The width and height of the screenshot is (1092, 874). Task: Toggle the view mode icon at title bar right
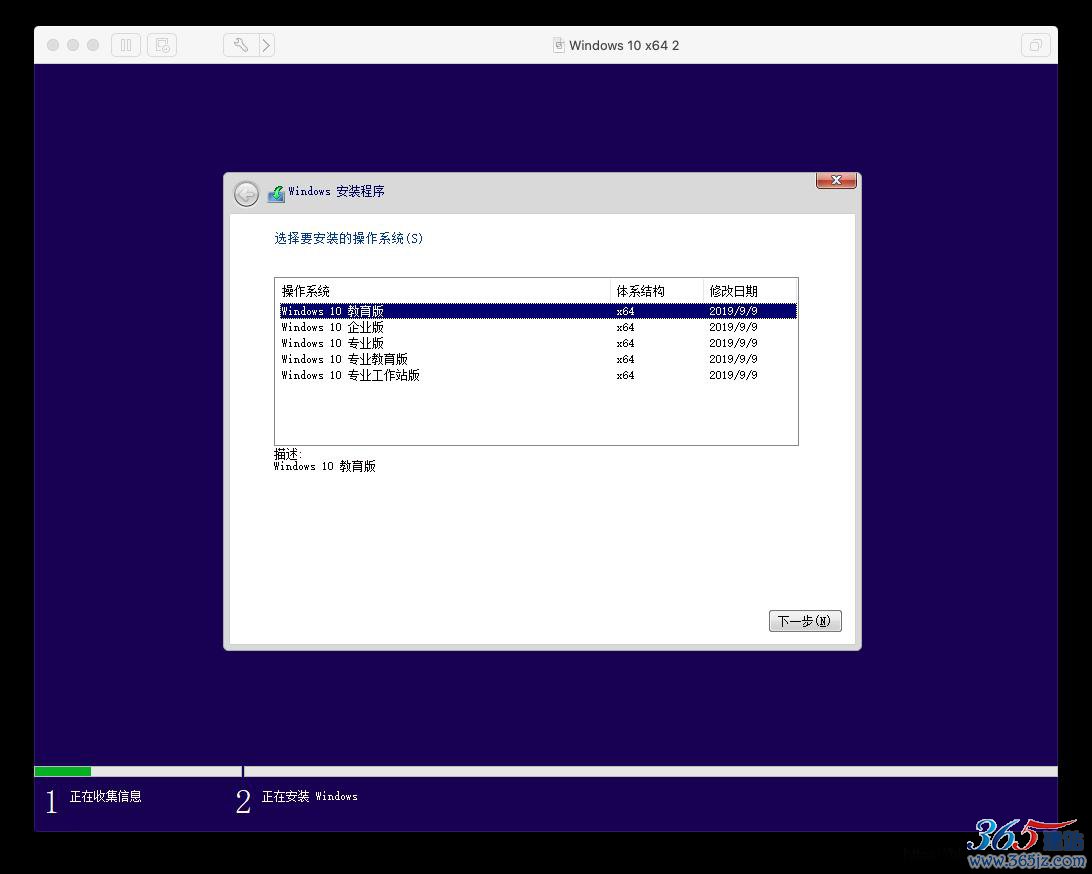[1036, 45]
